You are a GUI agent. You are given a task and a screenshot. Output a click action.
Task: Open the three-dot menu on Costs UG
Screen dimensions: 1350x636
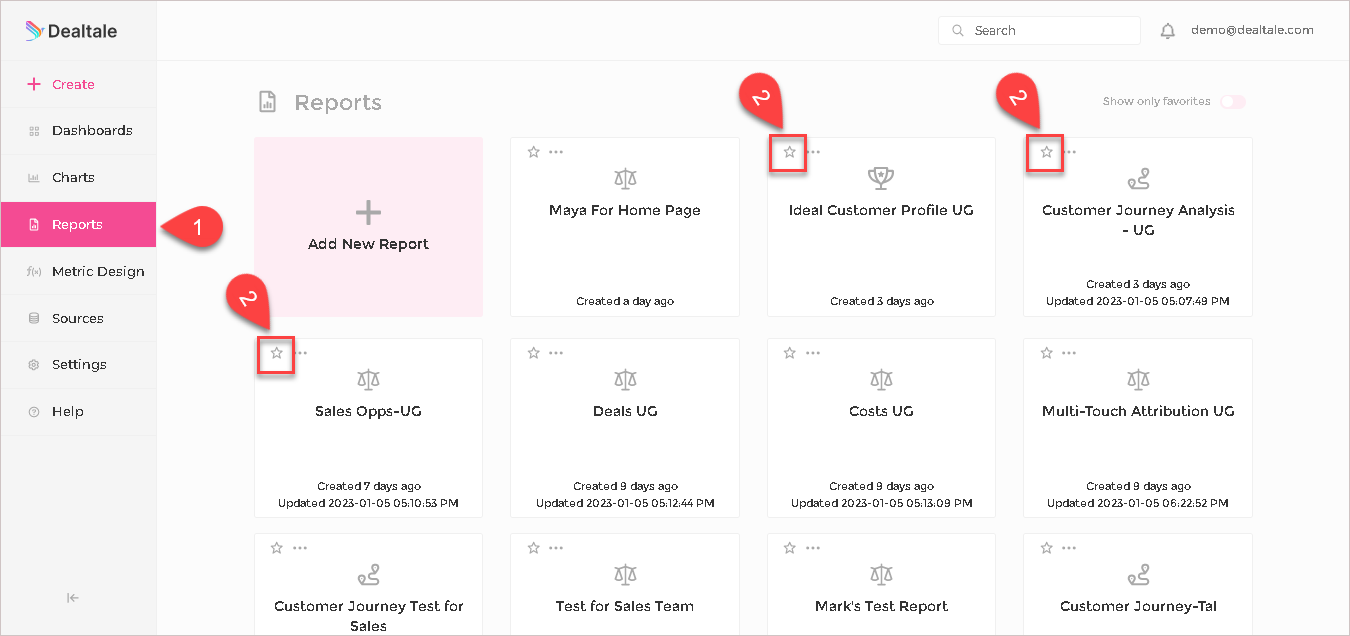(x=813, y=353)
